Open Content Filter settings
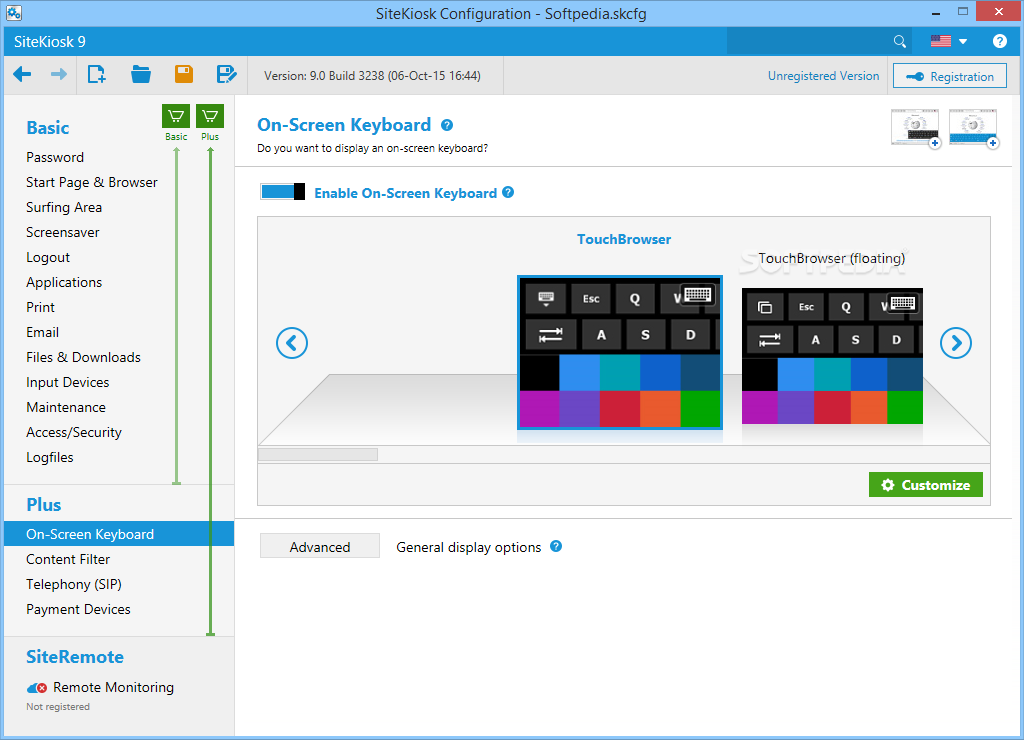1024x740 pixels. tap(68, 559)
